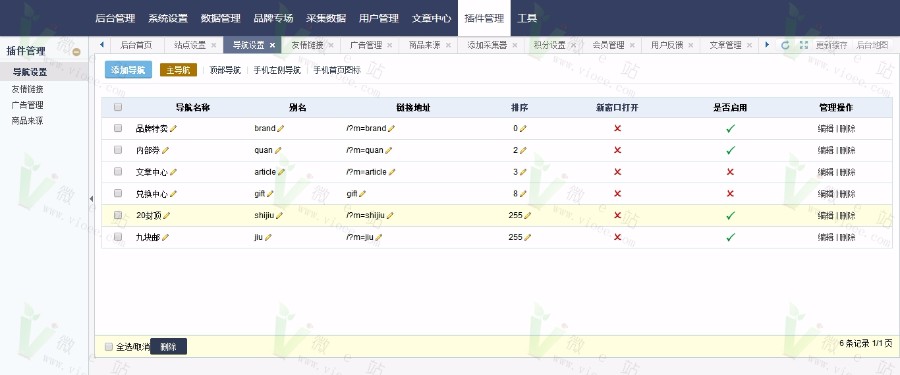Click the refresh icon in tab bar

(x=785, y=45)
